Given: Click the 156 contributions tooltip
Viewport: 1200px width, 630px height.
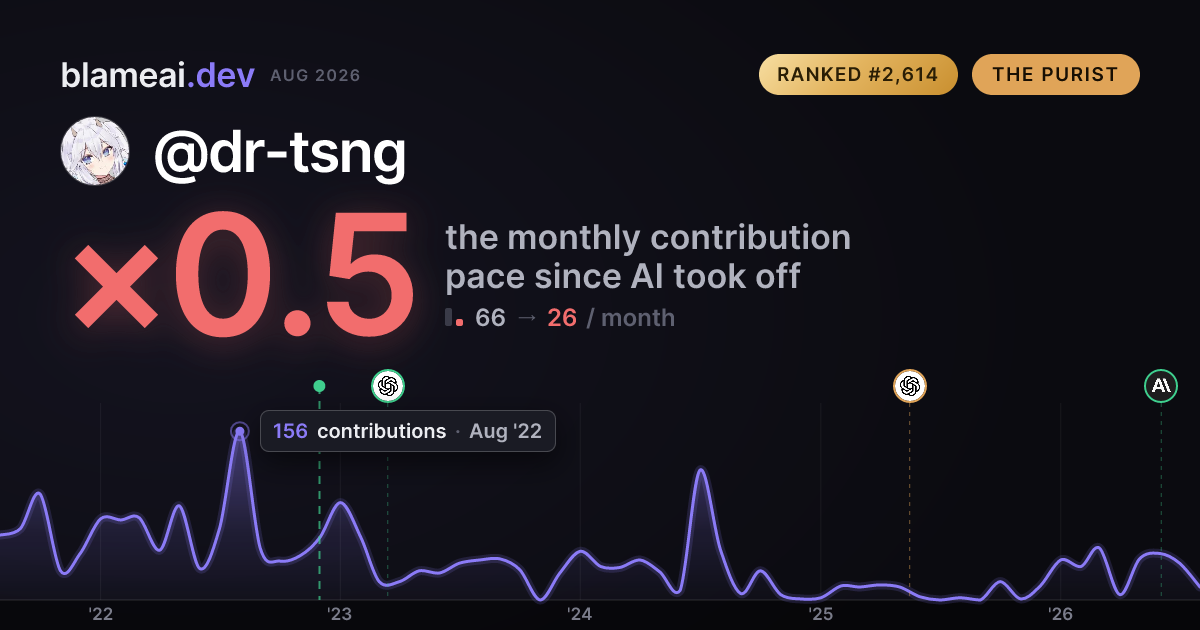Looking at the screenshot, I should point(408,431).
